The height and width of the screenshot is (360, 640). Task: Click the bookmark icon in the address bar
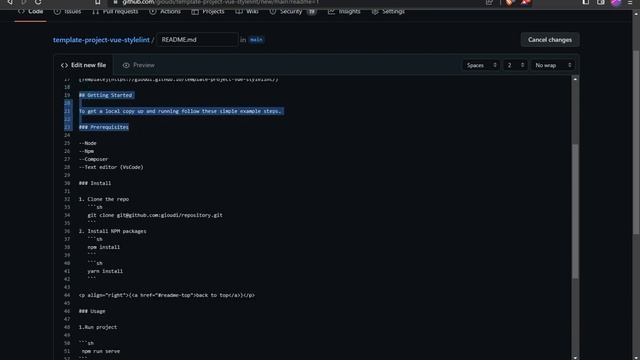tap(97, 2)
